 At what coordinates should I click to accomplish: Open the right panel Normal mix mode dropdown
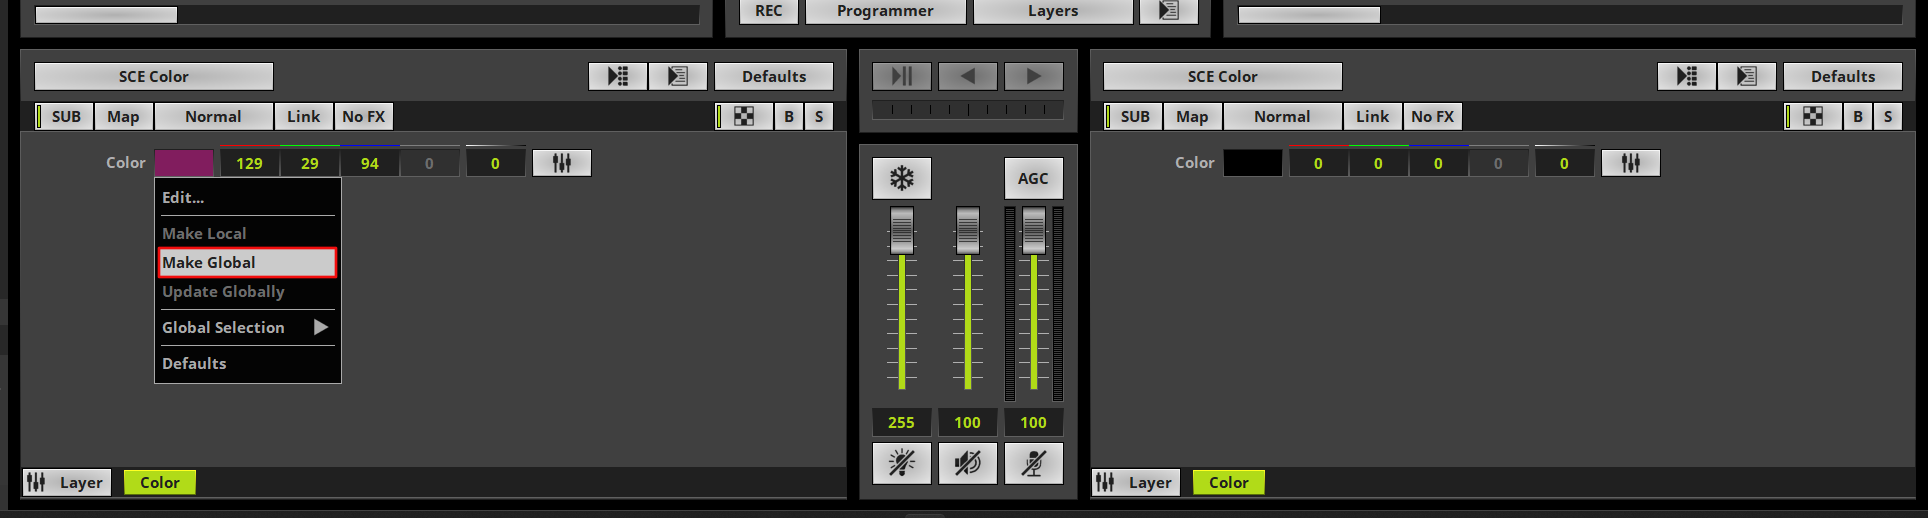pyautogui.click(x=1283, y=117)
